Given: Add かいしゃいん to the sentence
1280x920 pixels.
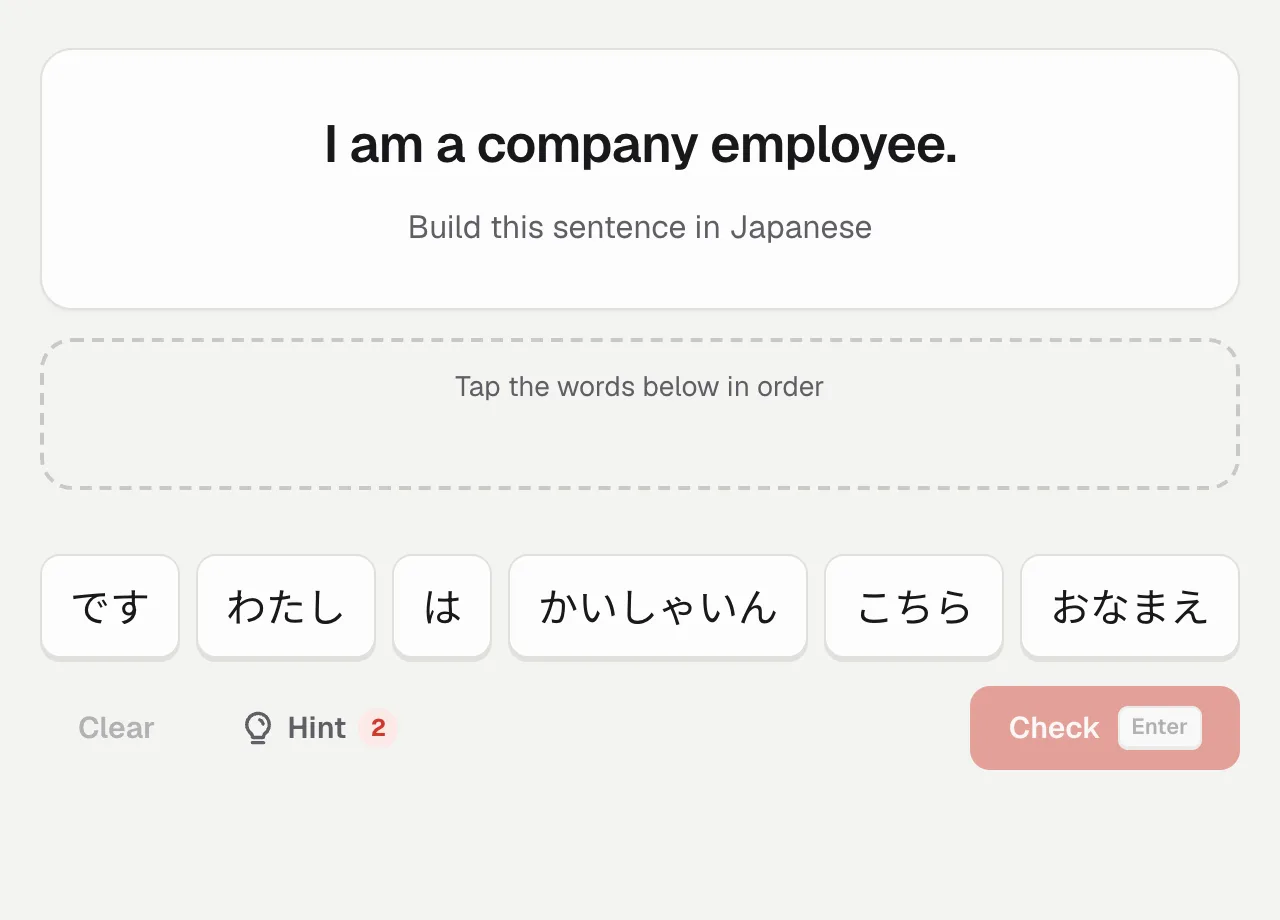Looking at the screenshot, I should [658, 606].
